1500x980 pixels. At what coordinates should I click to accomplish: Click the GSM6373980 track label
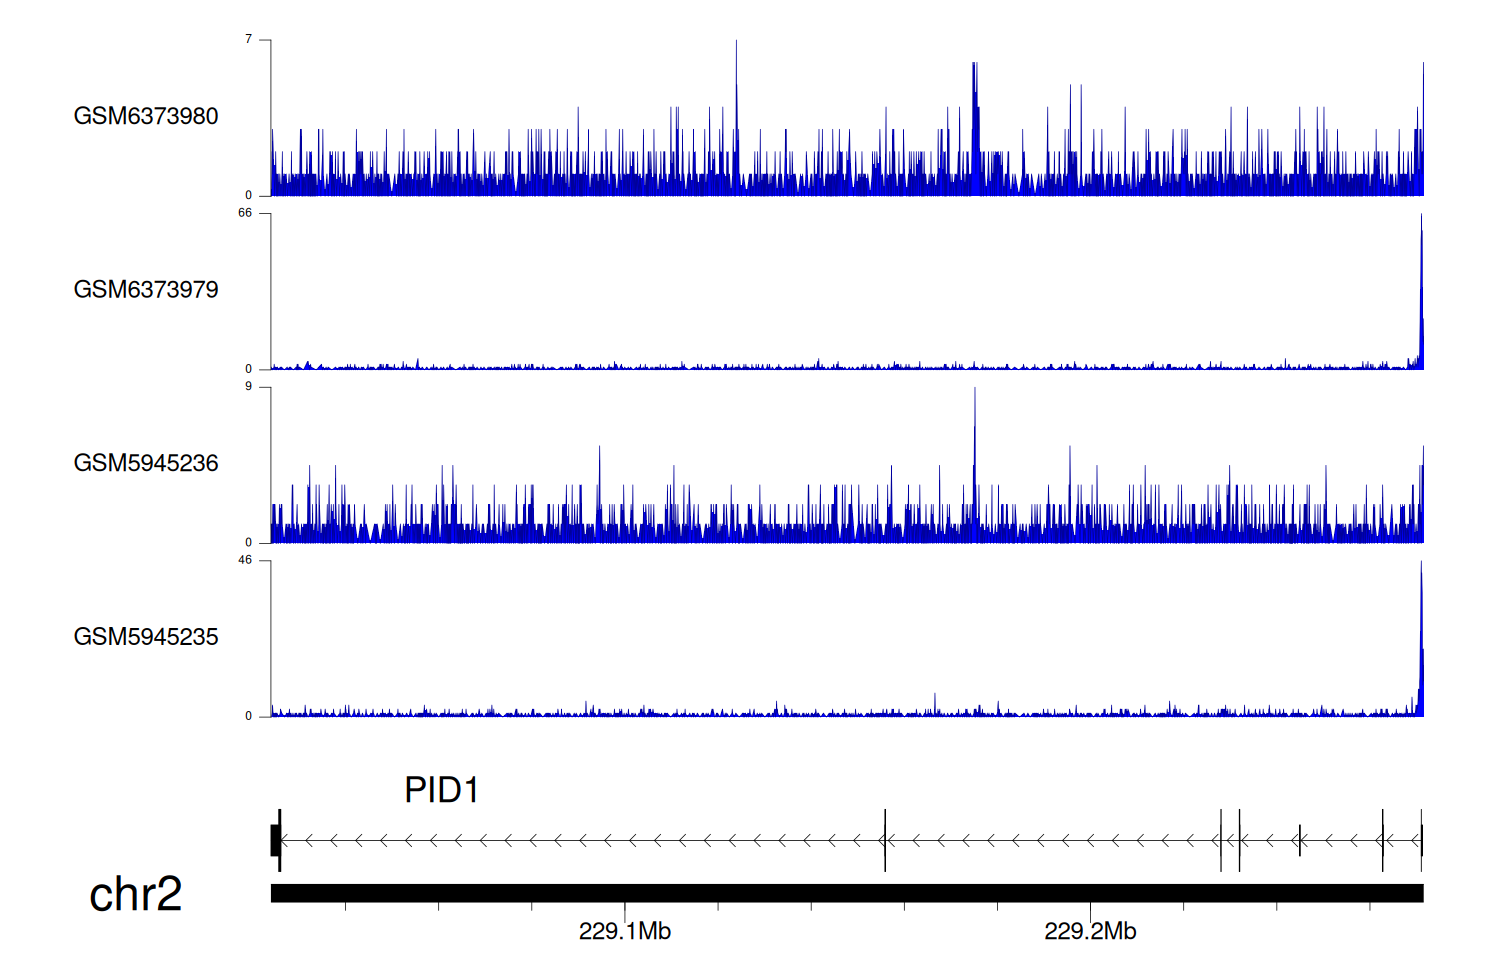[146, 116]
